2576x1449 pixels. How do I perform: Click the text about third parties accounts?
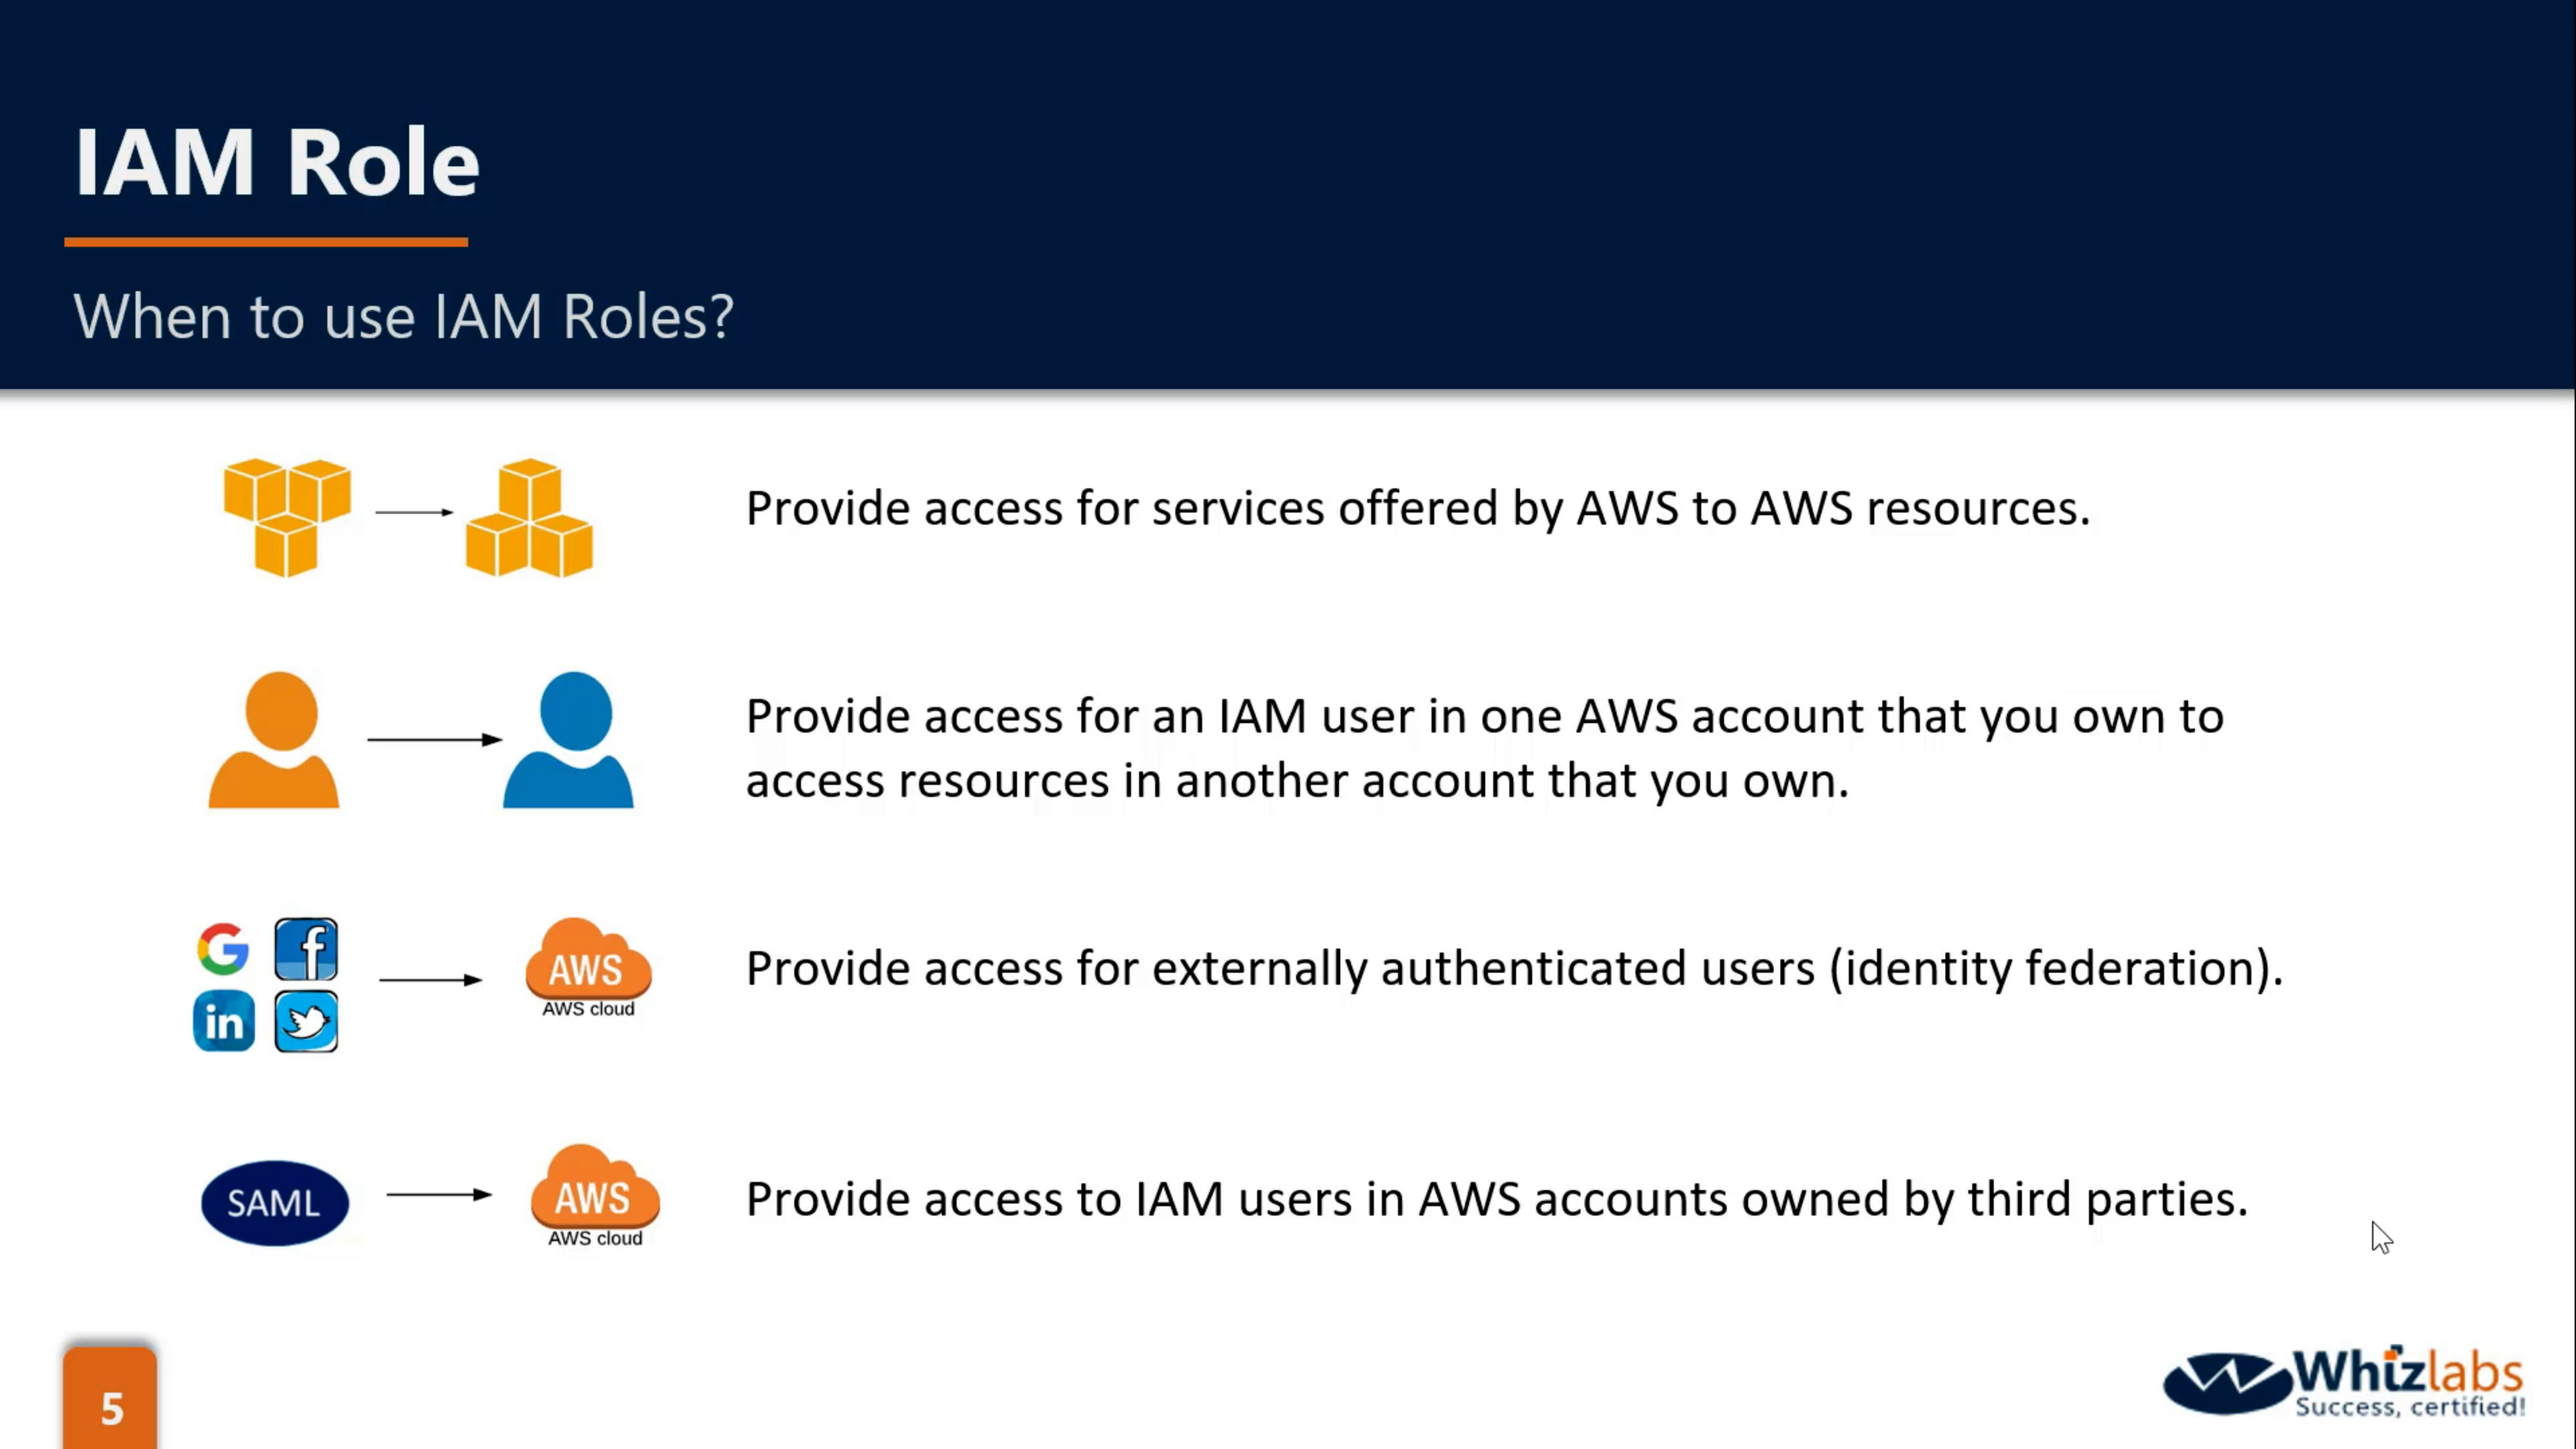click(1496, 1199)
